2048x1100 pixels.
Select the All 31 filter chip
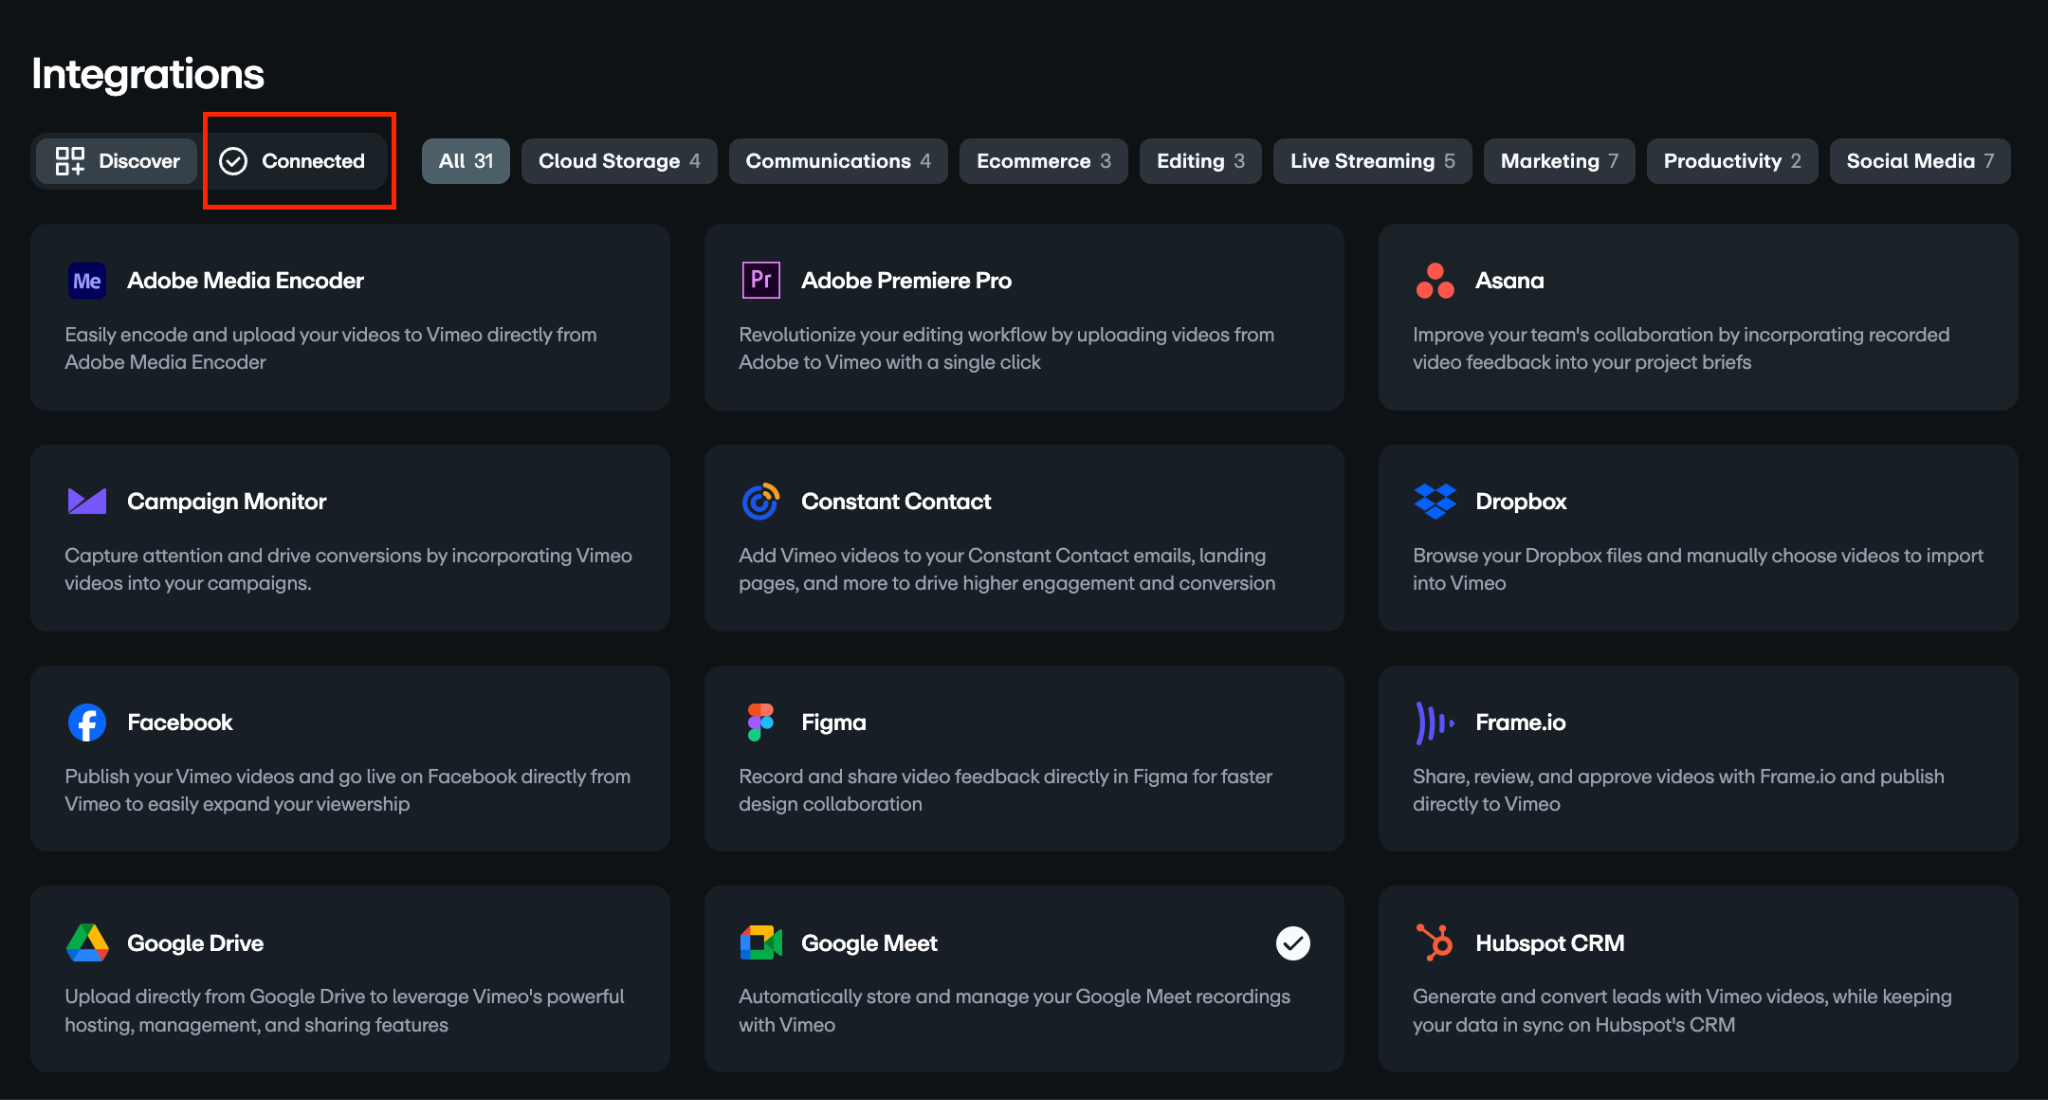click(466, 161)
